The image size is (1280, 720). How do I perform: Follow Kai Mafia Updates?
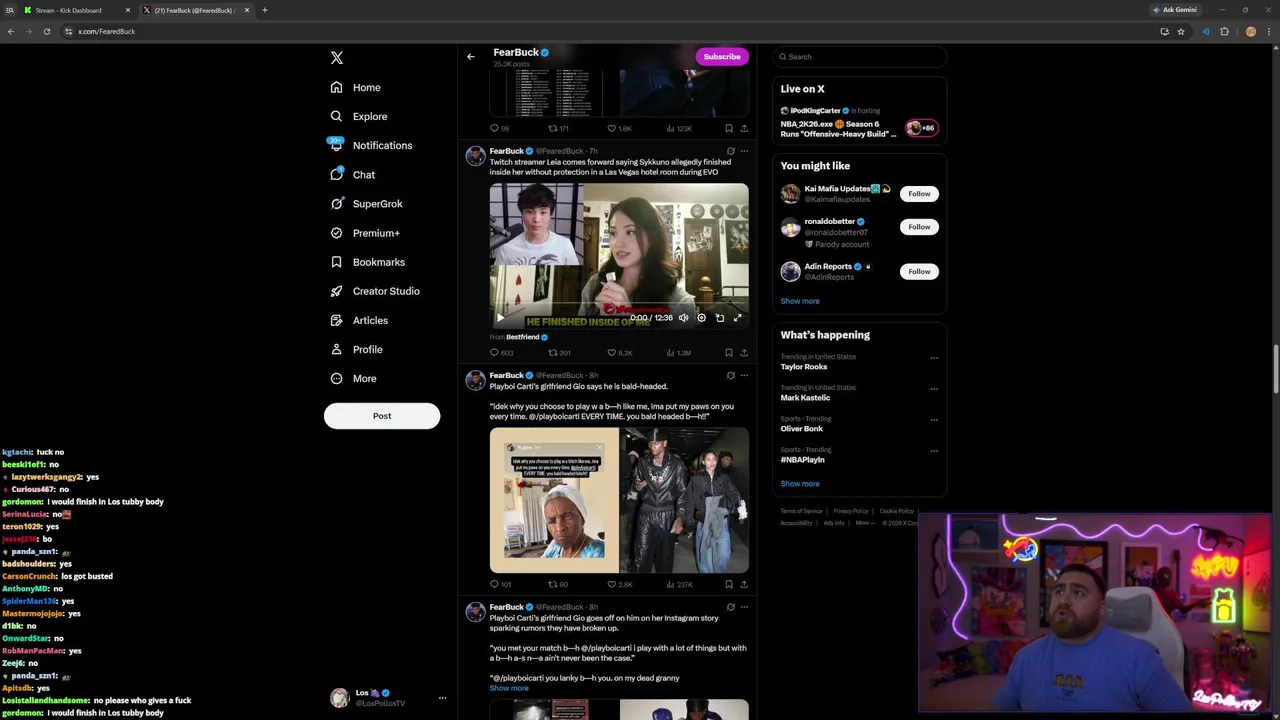click(x=919, y=194)
